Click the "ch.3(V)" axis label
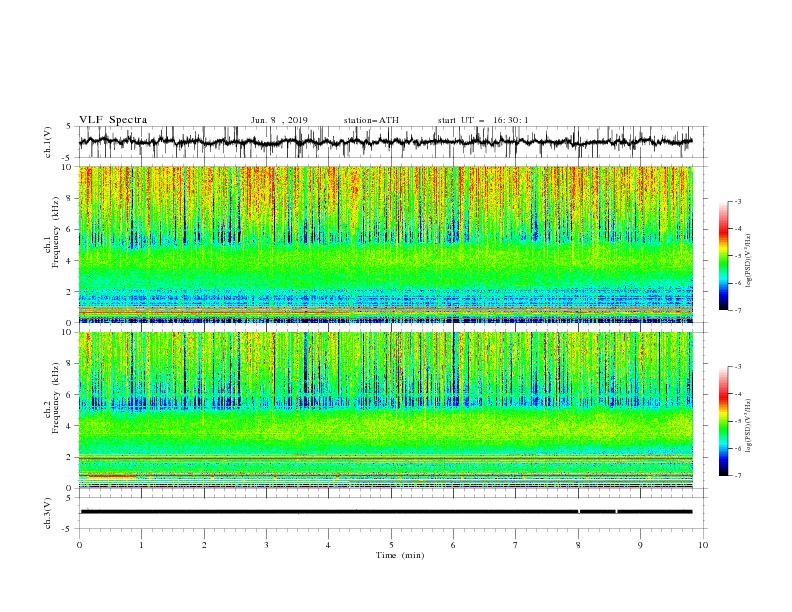Screen dimensions: 792x612 (48, 513)
